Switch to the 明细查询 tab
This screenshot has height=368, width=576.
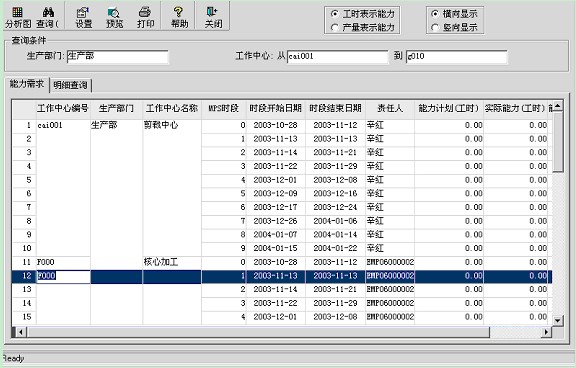coord(70,85)
